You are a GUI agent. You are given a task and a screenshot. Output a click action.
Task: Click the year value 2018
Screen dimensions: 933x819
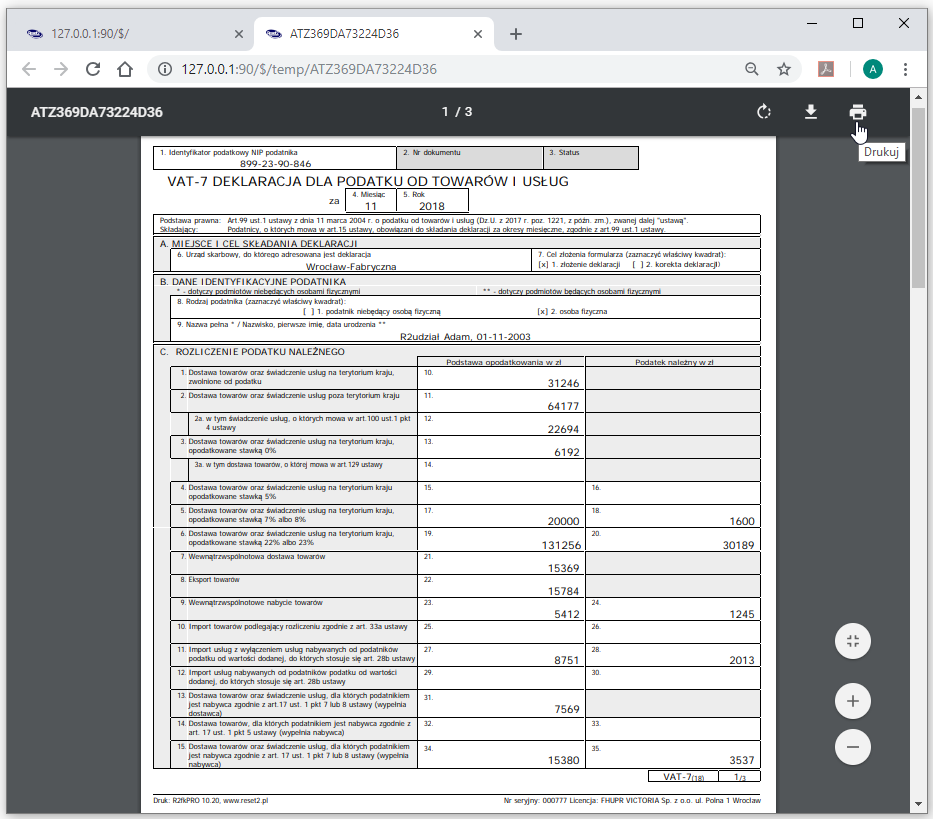[x=431, y=206]
